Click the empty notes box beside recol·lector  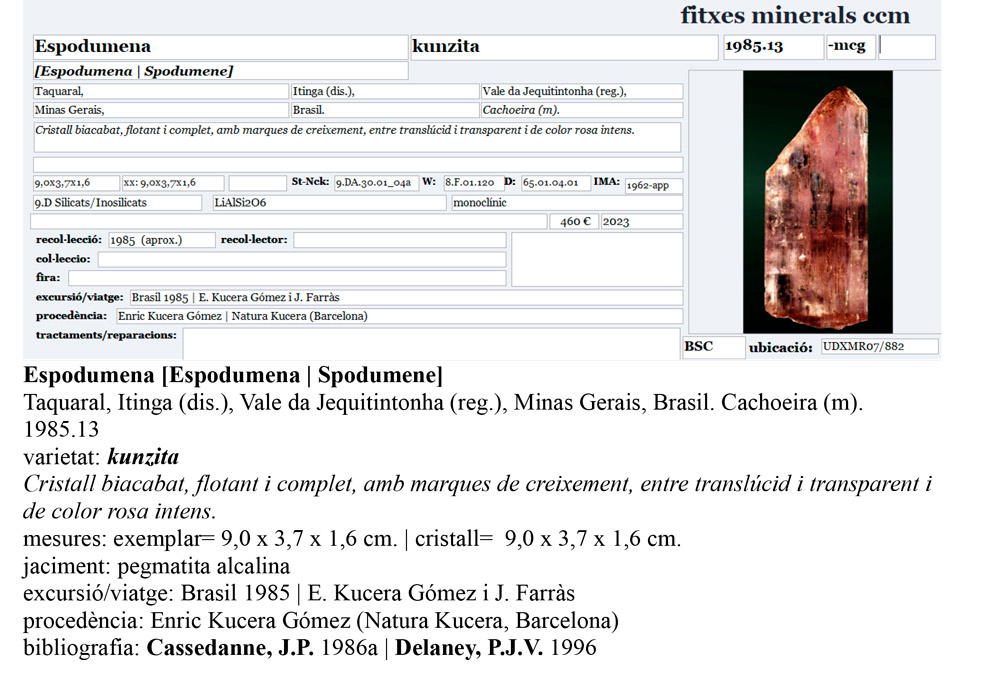[x=597, y=260]
